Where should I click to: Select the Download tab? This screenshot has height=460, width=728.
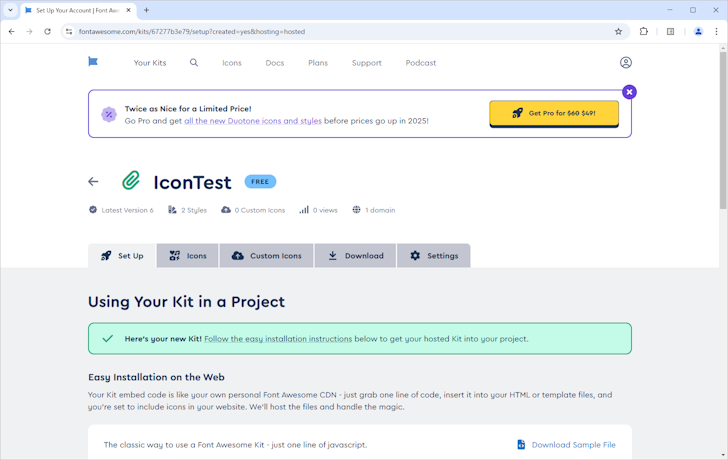355,256
